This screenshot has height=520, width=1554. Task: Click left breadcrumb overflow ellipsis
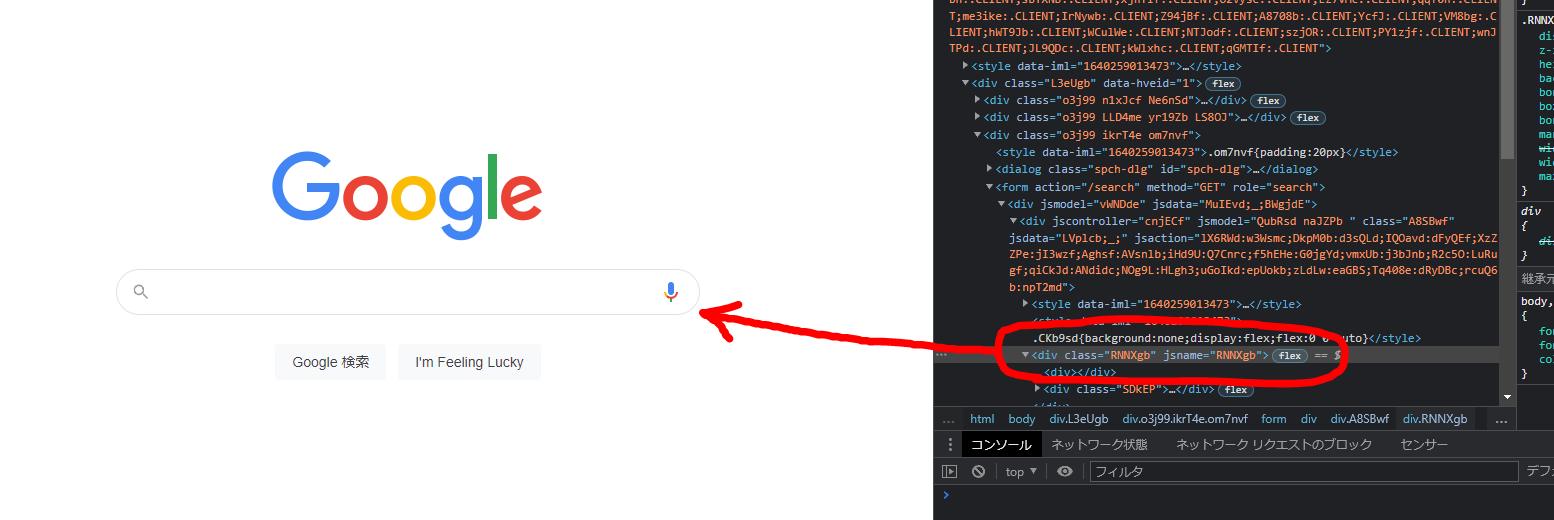click(x=948, y=420)
